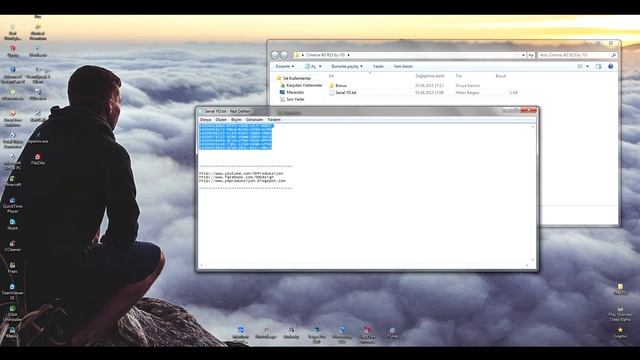Launch TeamViewer 10 from the desktop
640x360 pixels.
tap(13, 292)
